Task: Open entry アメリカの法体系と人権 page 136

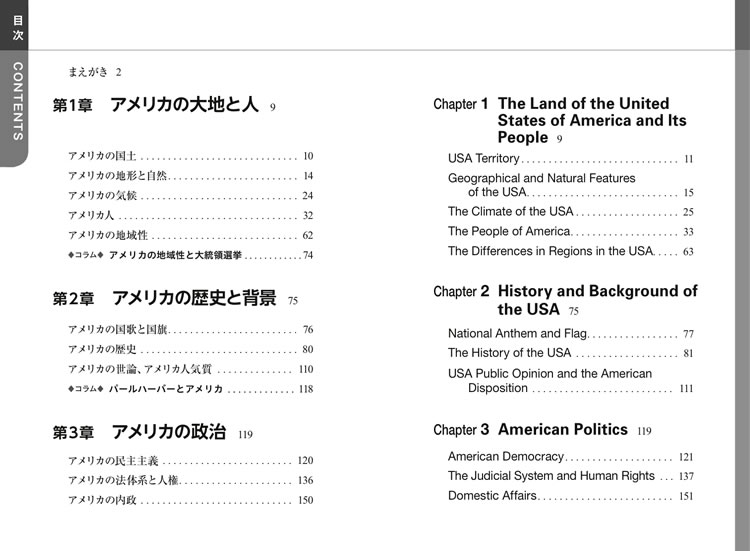Action: [190, 480]
